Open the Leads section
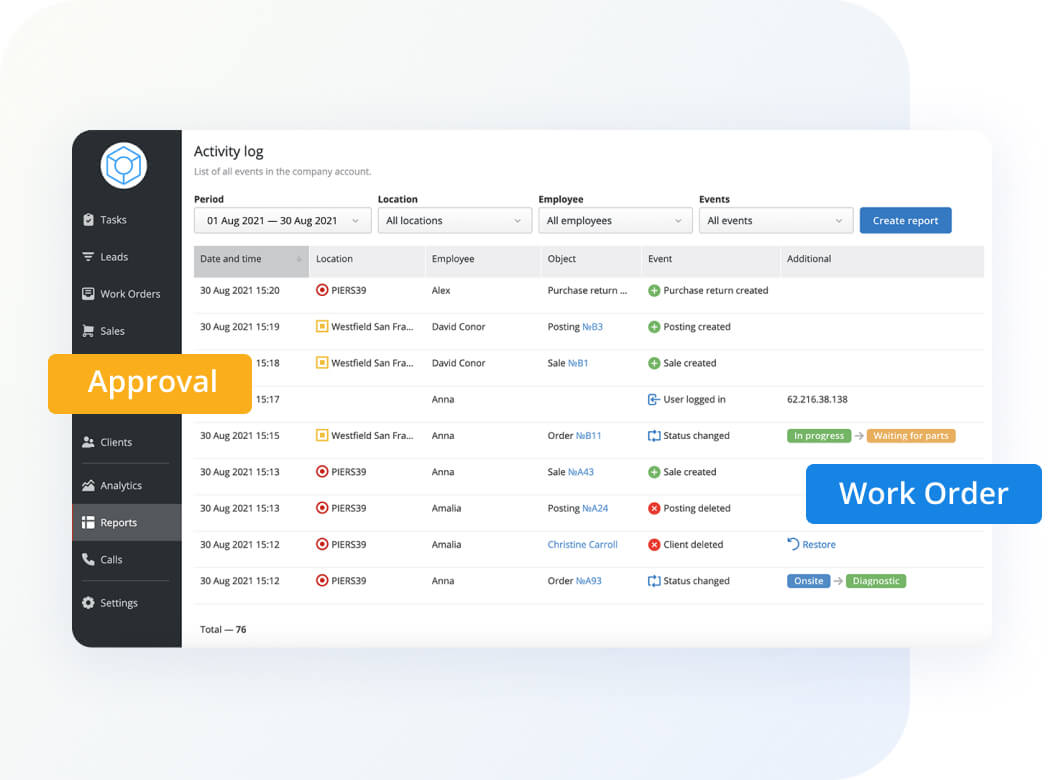 (x=111, y=256)
